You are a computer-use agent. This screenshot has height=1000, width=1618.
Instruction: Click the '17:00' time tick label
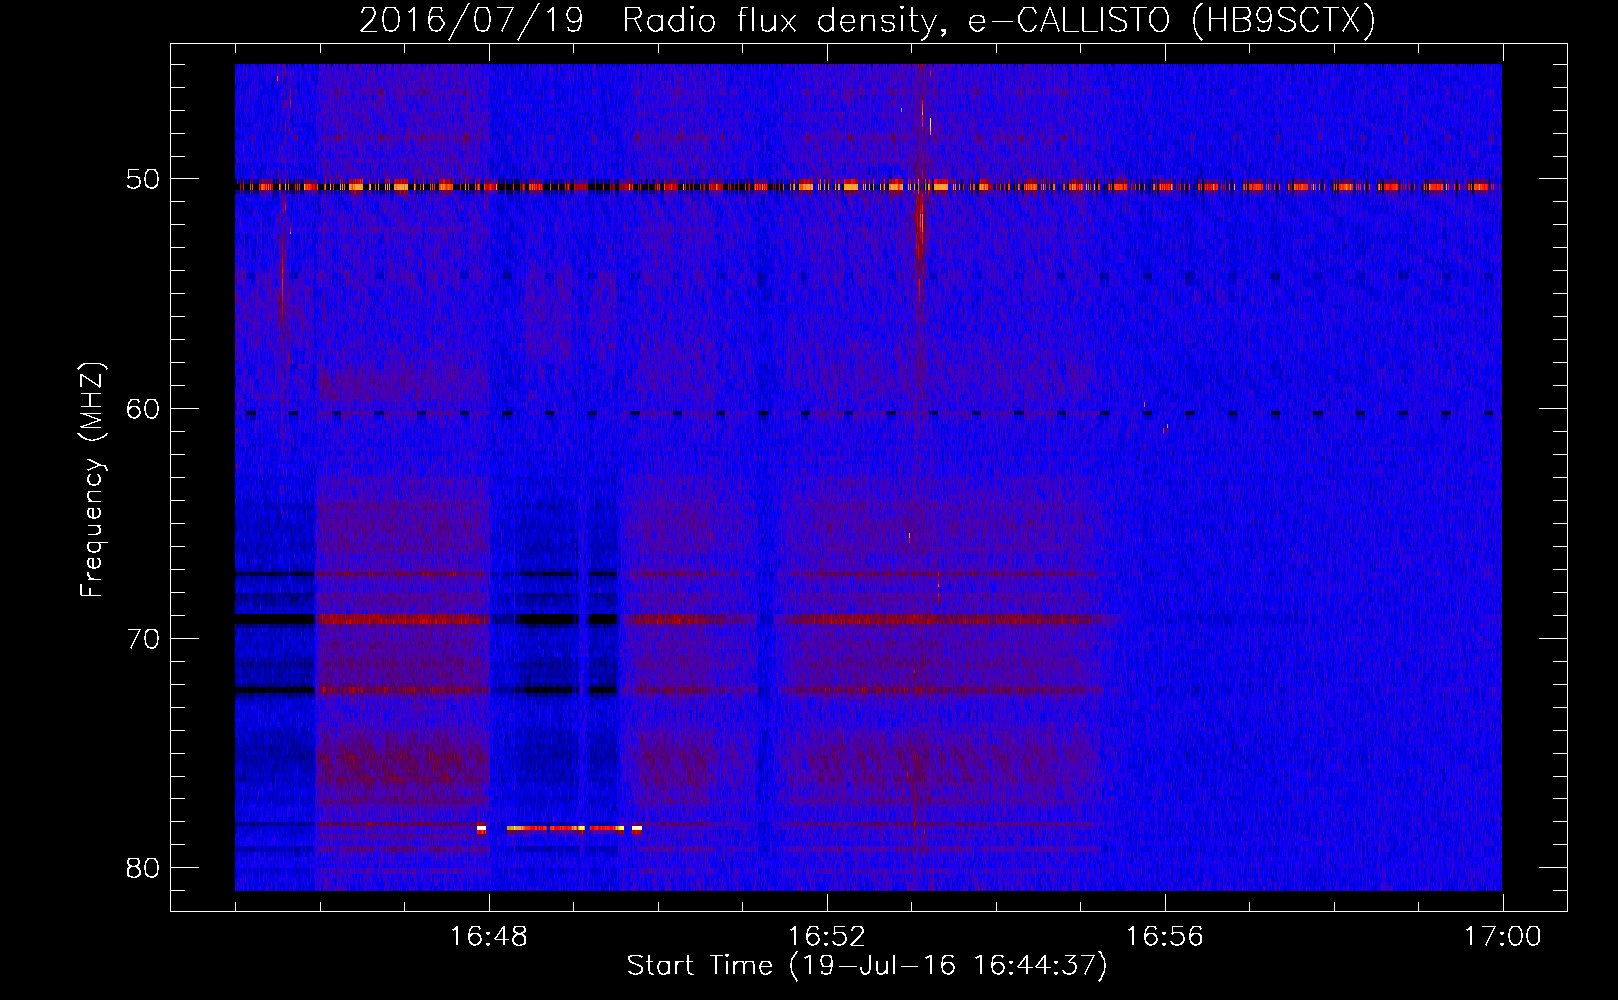[x=1503, y=937]
